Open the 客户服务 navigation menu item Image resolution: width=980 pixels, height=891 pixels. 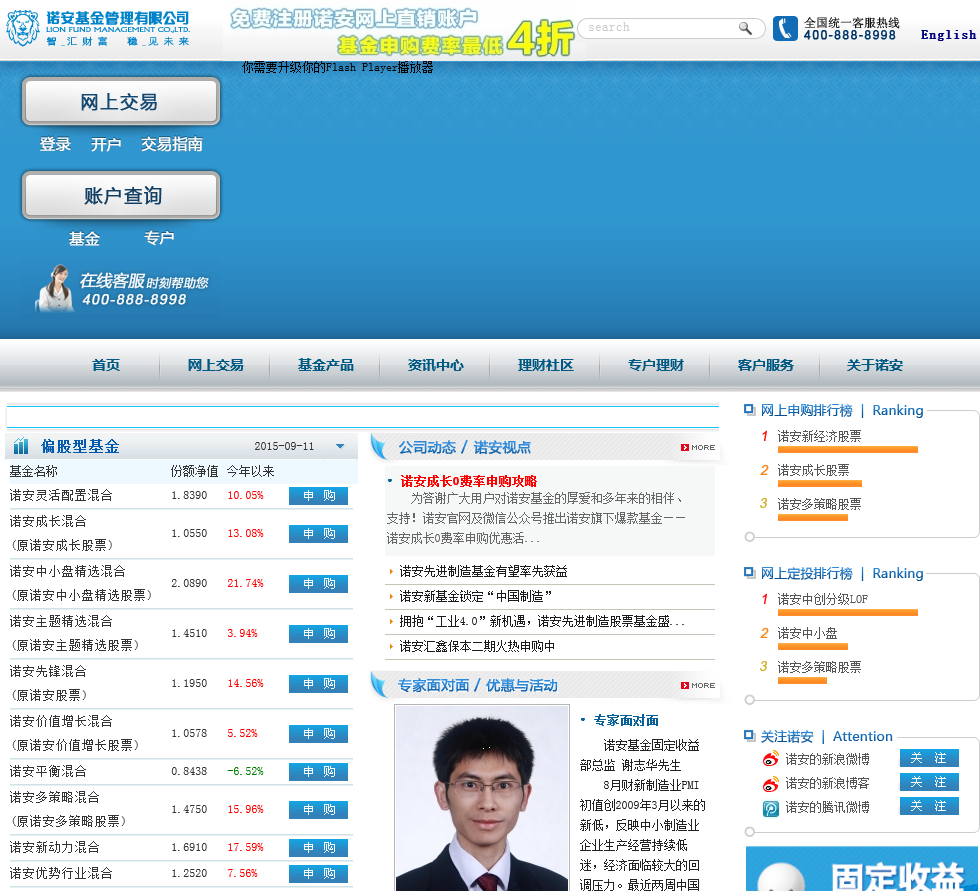click(766, 365)
